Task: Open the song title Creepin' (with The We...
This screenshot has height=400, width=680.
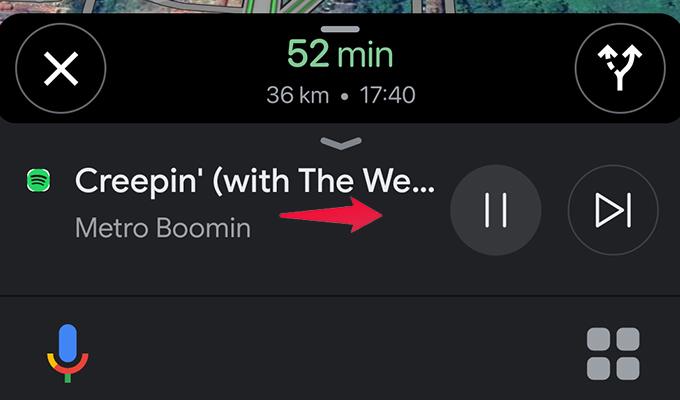Action: click(255, 180)
